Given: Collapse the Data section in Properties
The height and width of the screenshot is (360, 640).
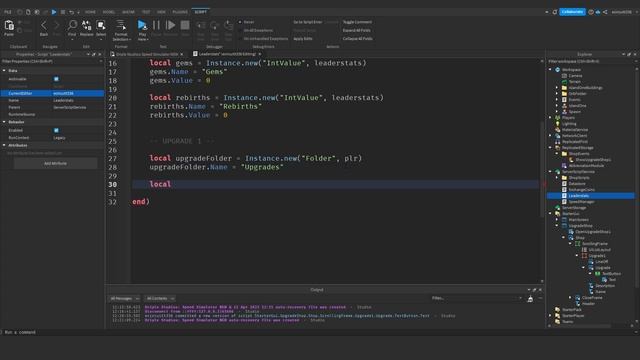Looking at the screenshot, I should 4,71.
